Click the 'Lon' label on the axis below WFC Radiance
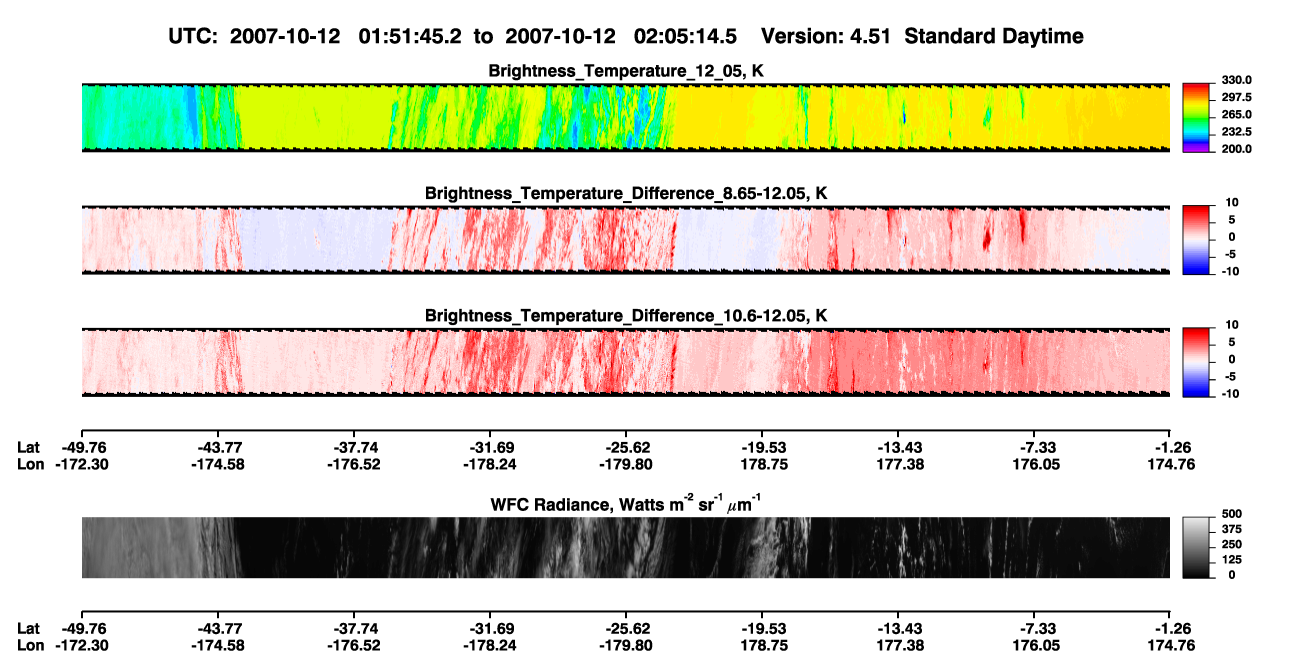1300x667 pixels. pyautogui.click(x=30, y=645)
